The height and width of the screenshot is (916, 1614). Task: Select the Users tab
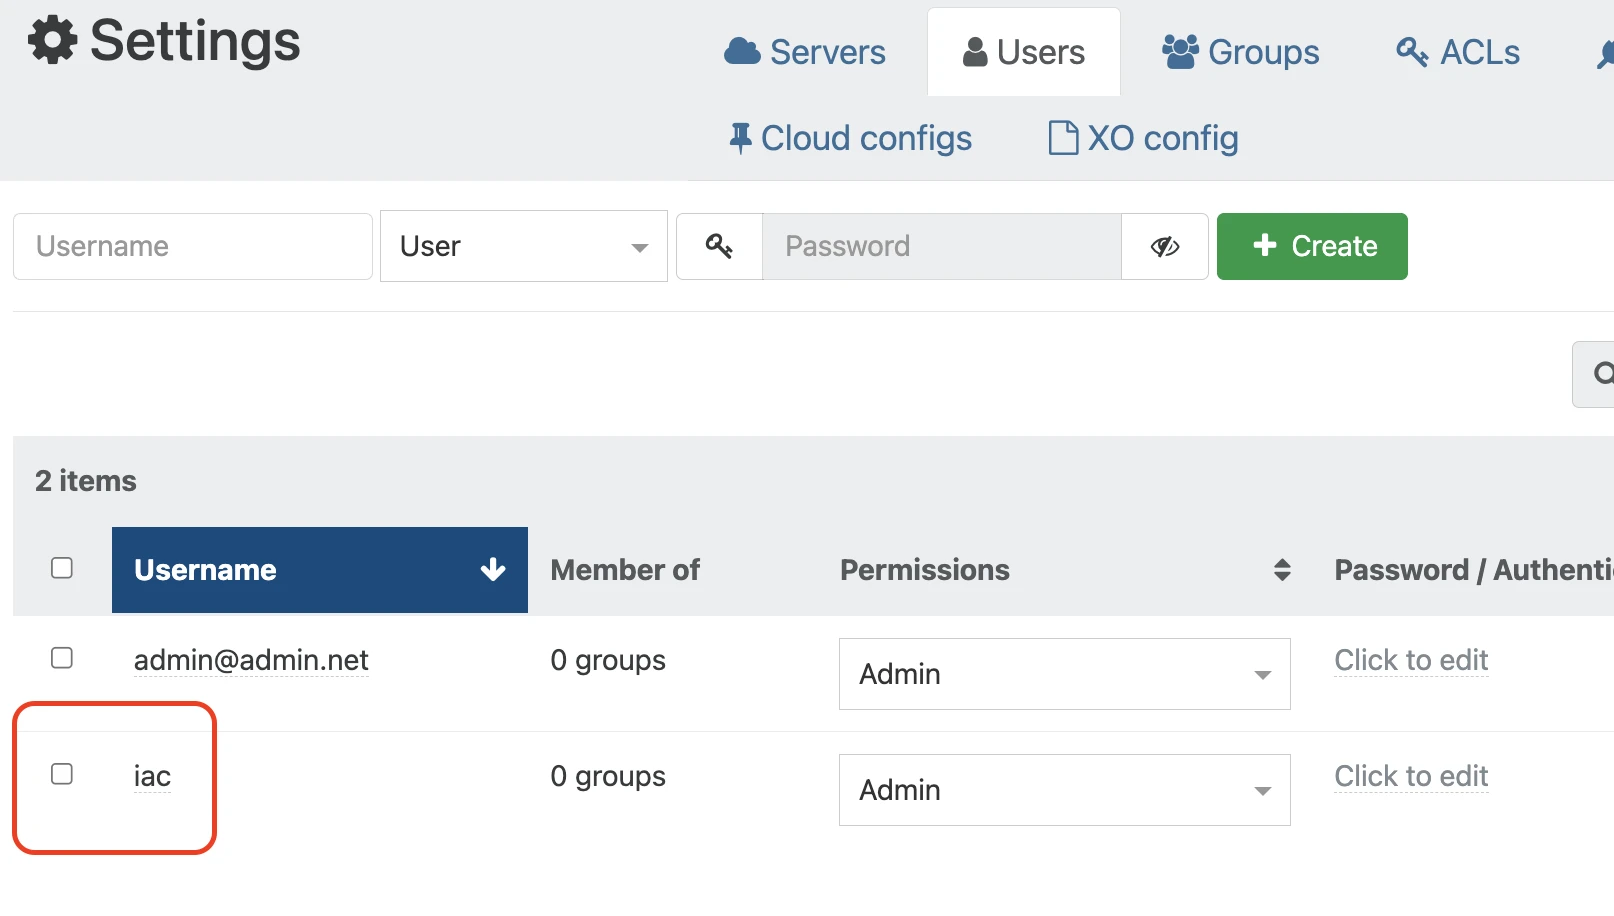[x=1023, y=52]
